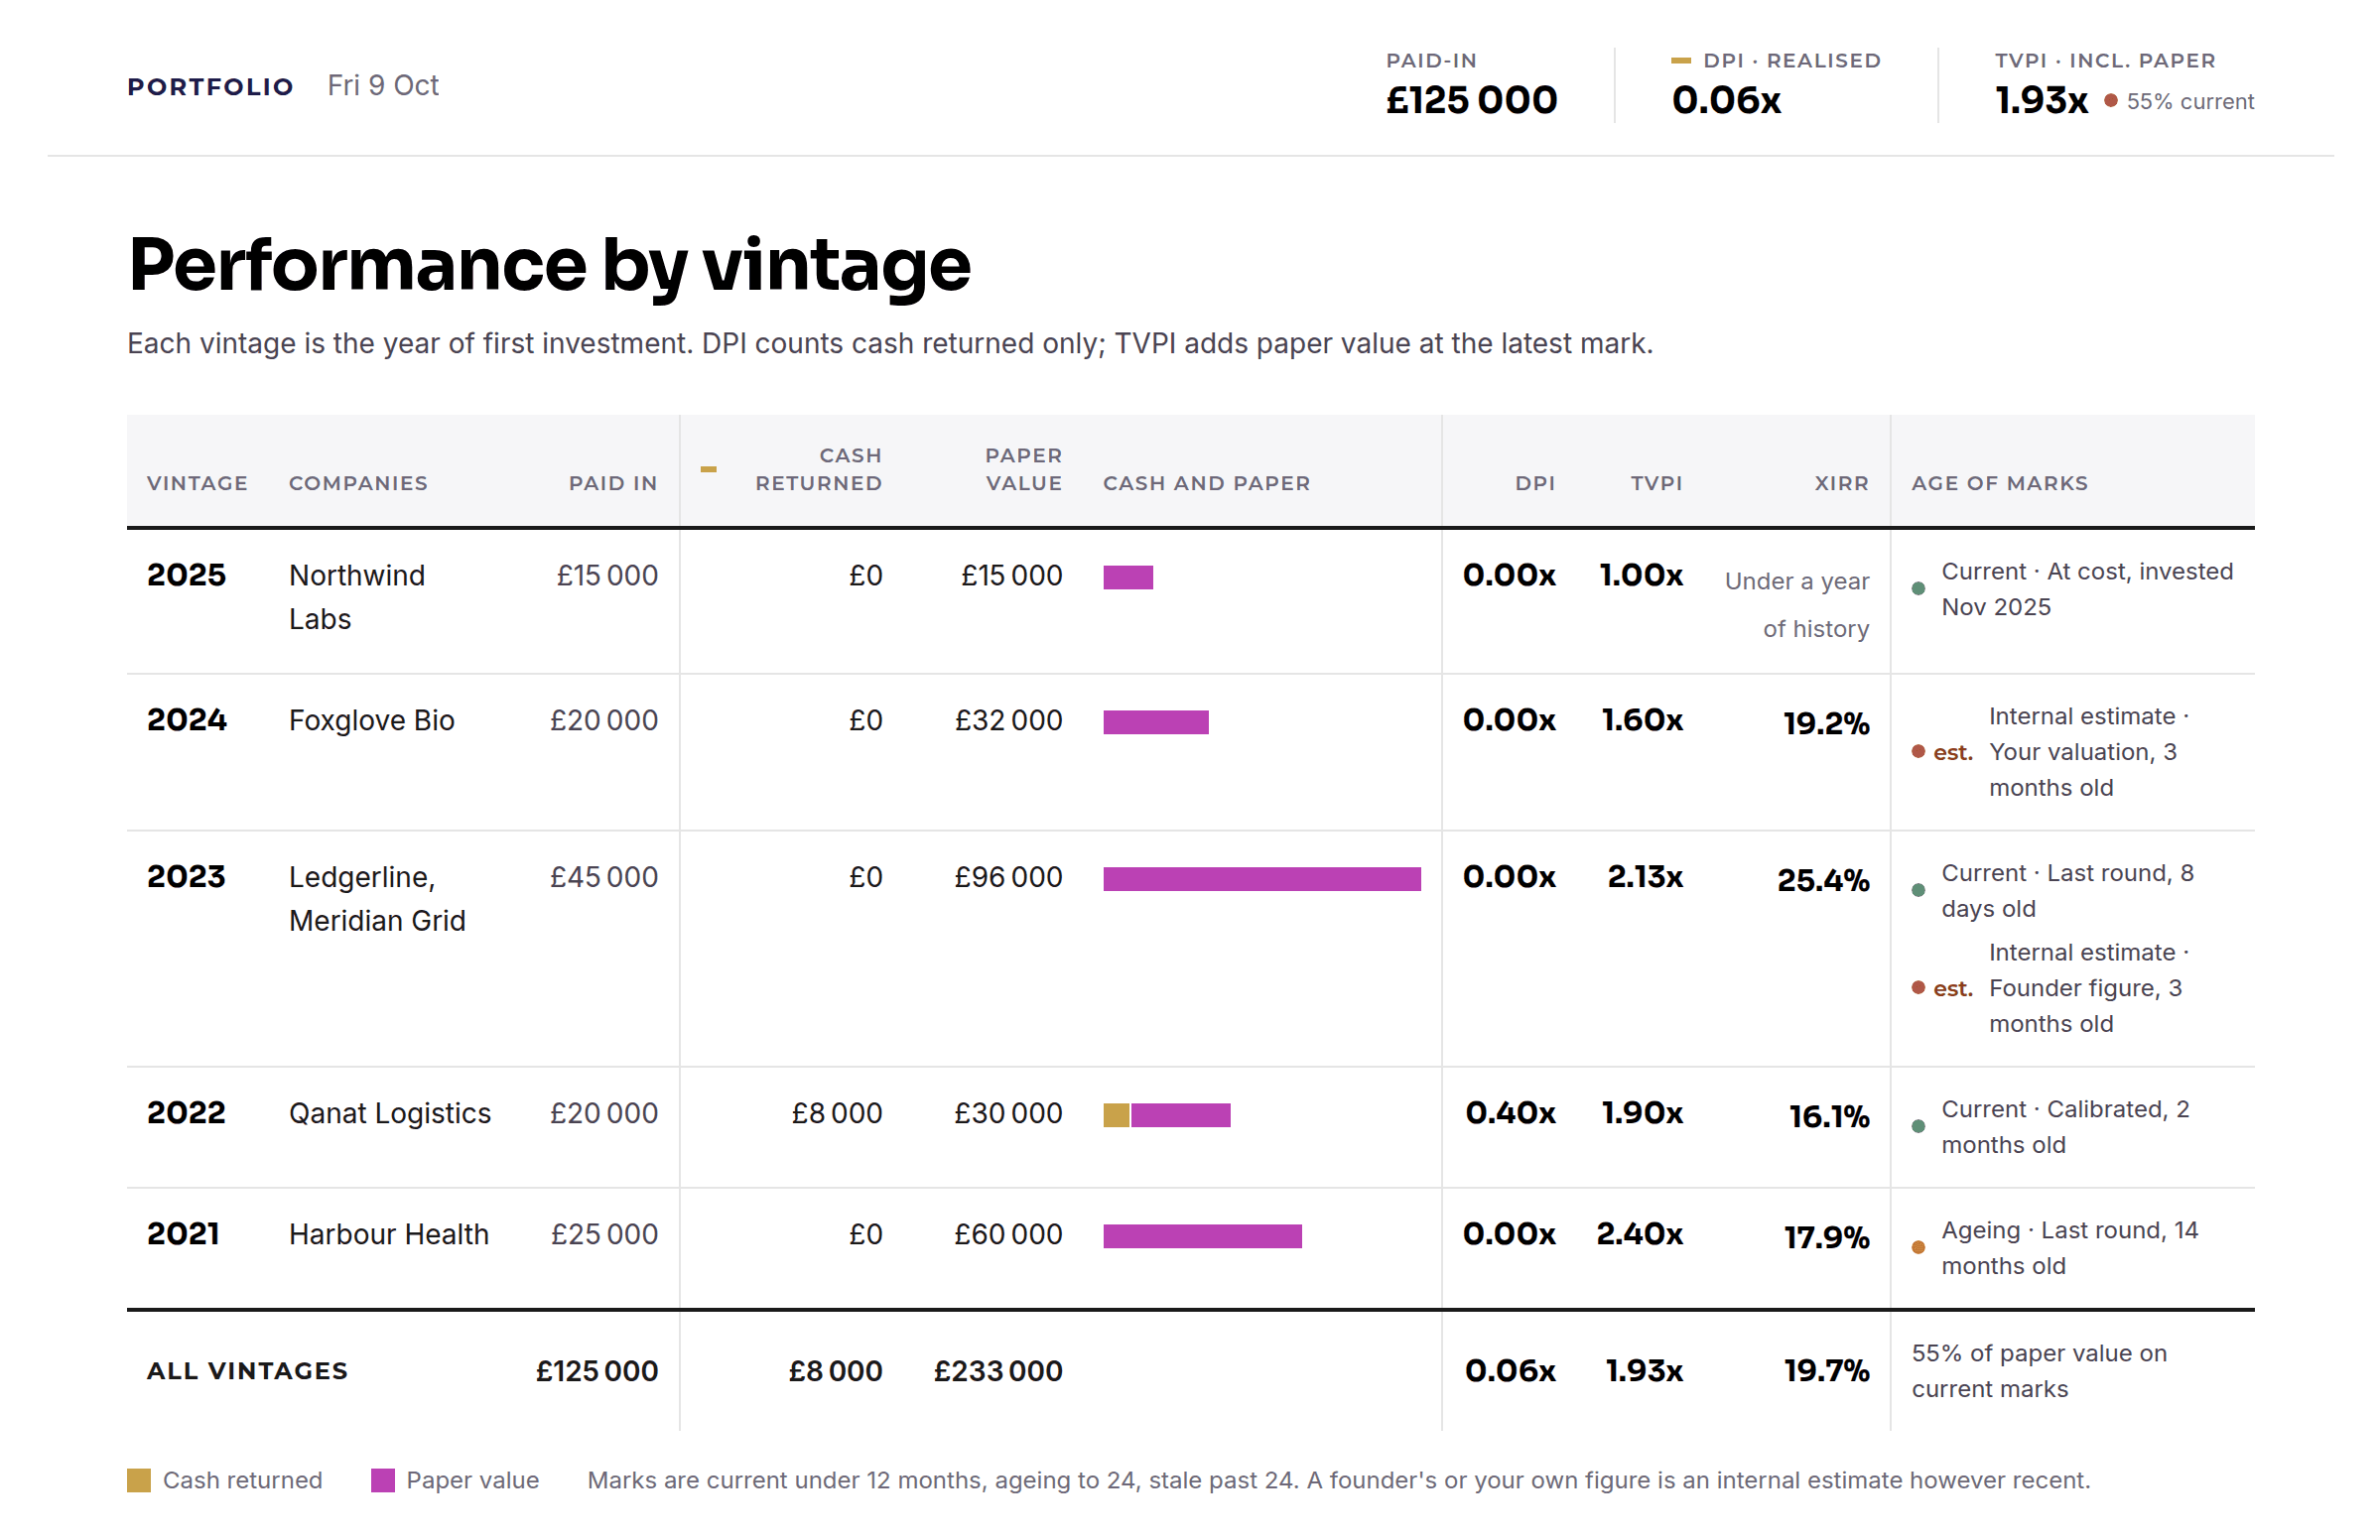Click the TVPI 1.93x header figure
Screen dimensions: 2380x1540
[2041, 100]
